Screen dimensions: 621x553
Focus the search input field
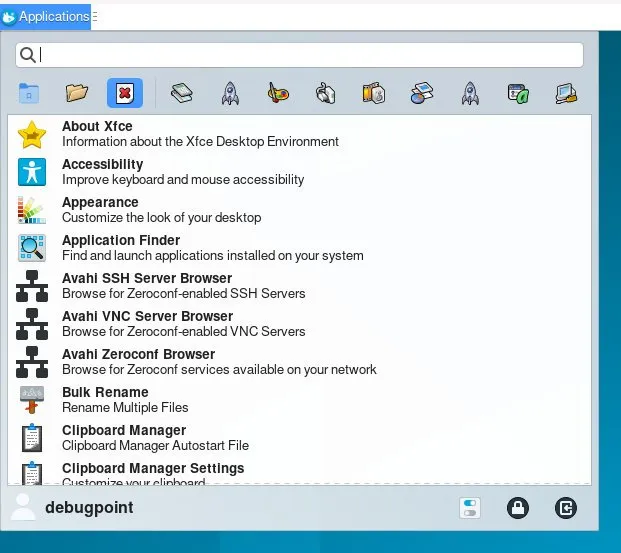point(300,55)
